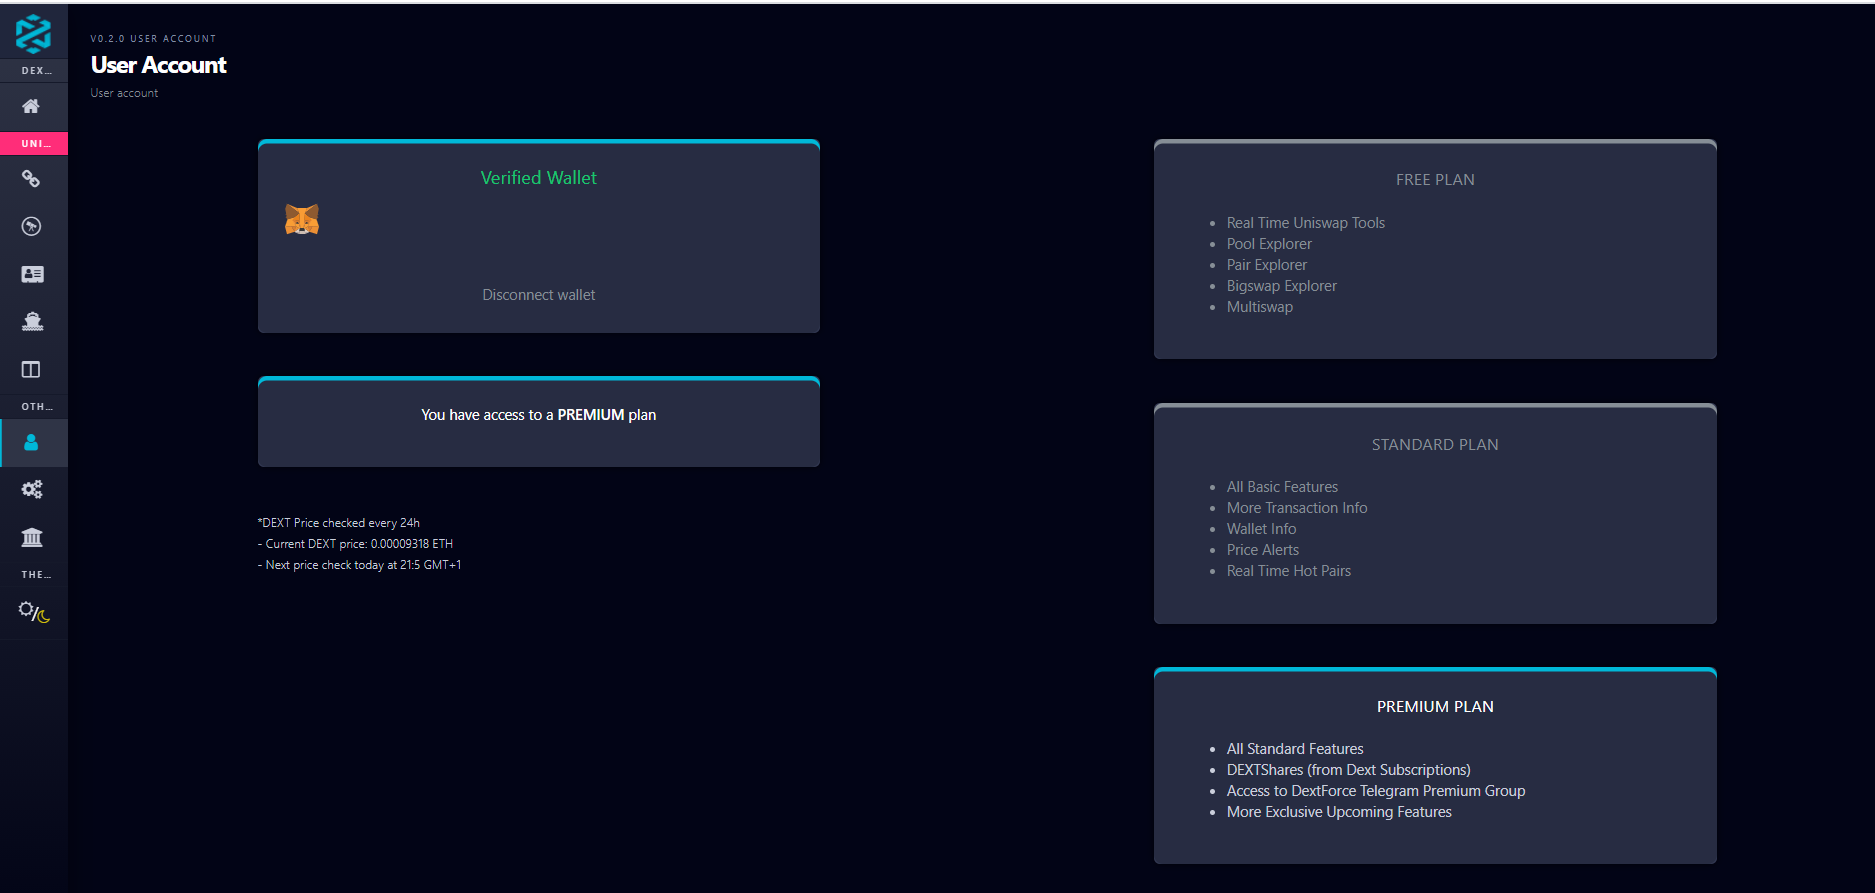Image resolution: width=1875 pixels, height=893 pixels.
Task: Click 'Current DEXT price: 0.00009318 ETH' text
Action: tap(359, 544)
